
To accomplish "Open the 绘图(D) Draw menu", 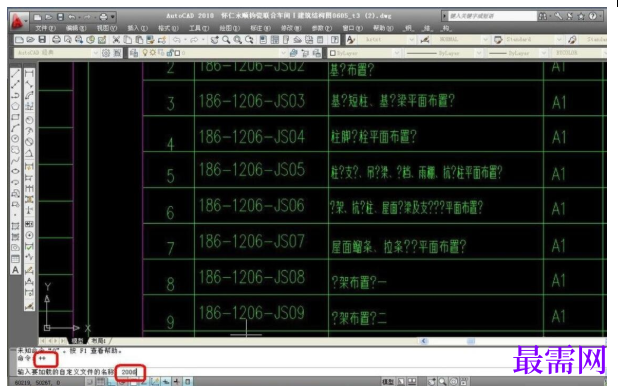I will point(230,28).
